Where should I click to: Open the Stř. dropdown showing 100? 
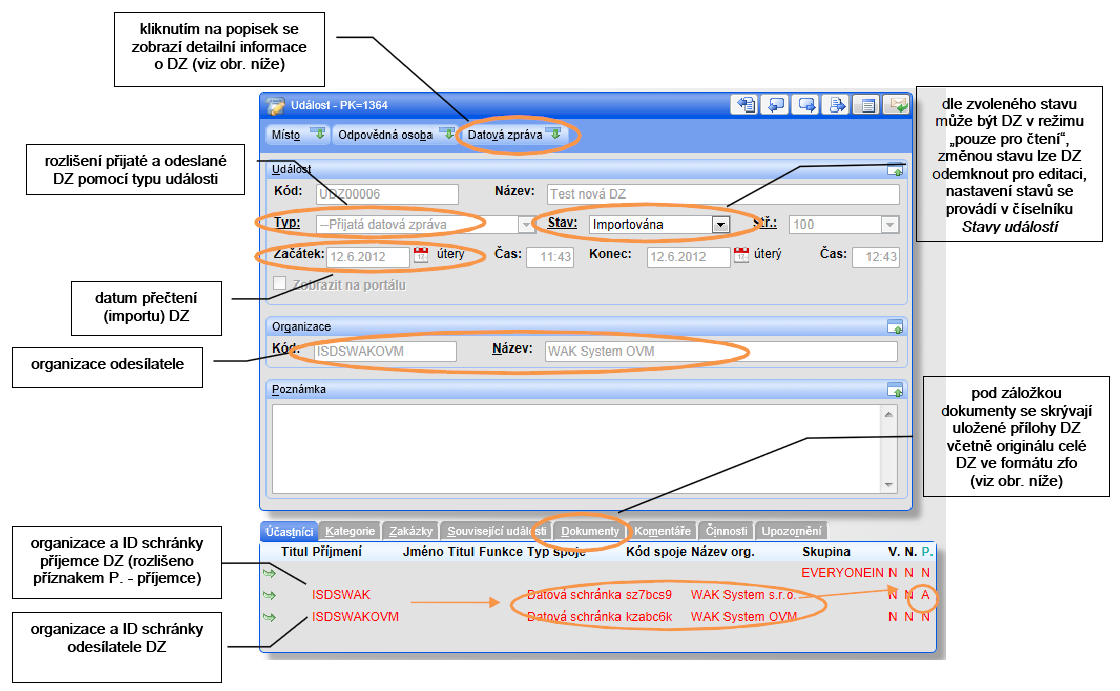(x=889, y=225)
